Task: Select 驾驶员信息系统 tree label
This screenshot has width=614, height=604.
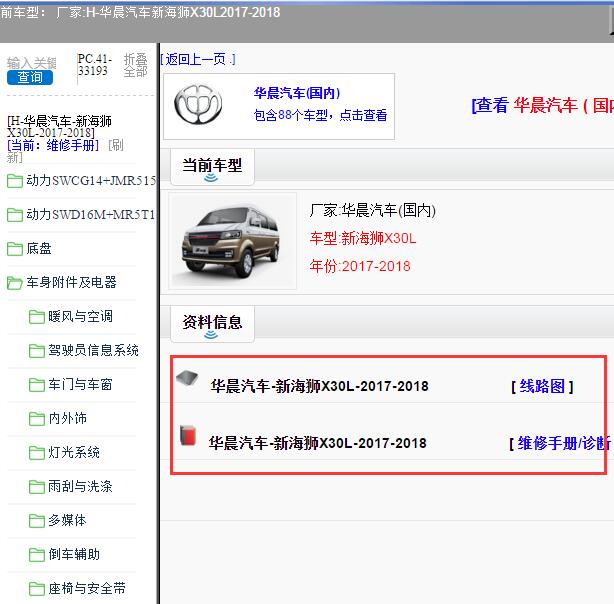Action: [93, 350]
